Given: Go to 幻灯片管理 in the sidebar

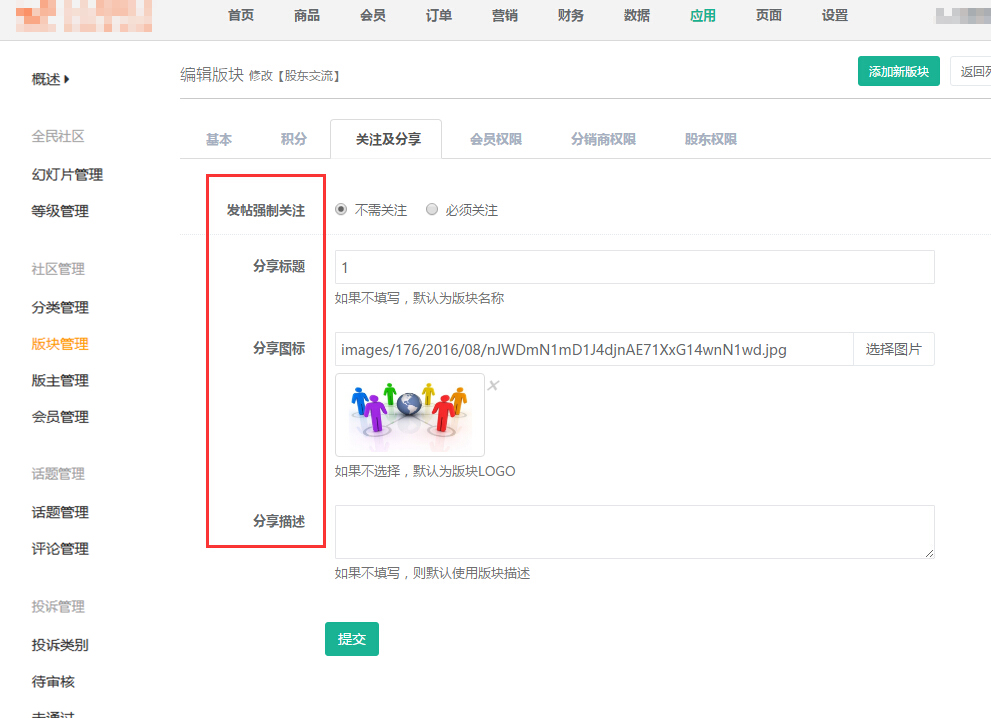Looking at the screenshot, I should pyautogui.click(x=67, y=175).
